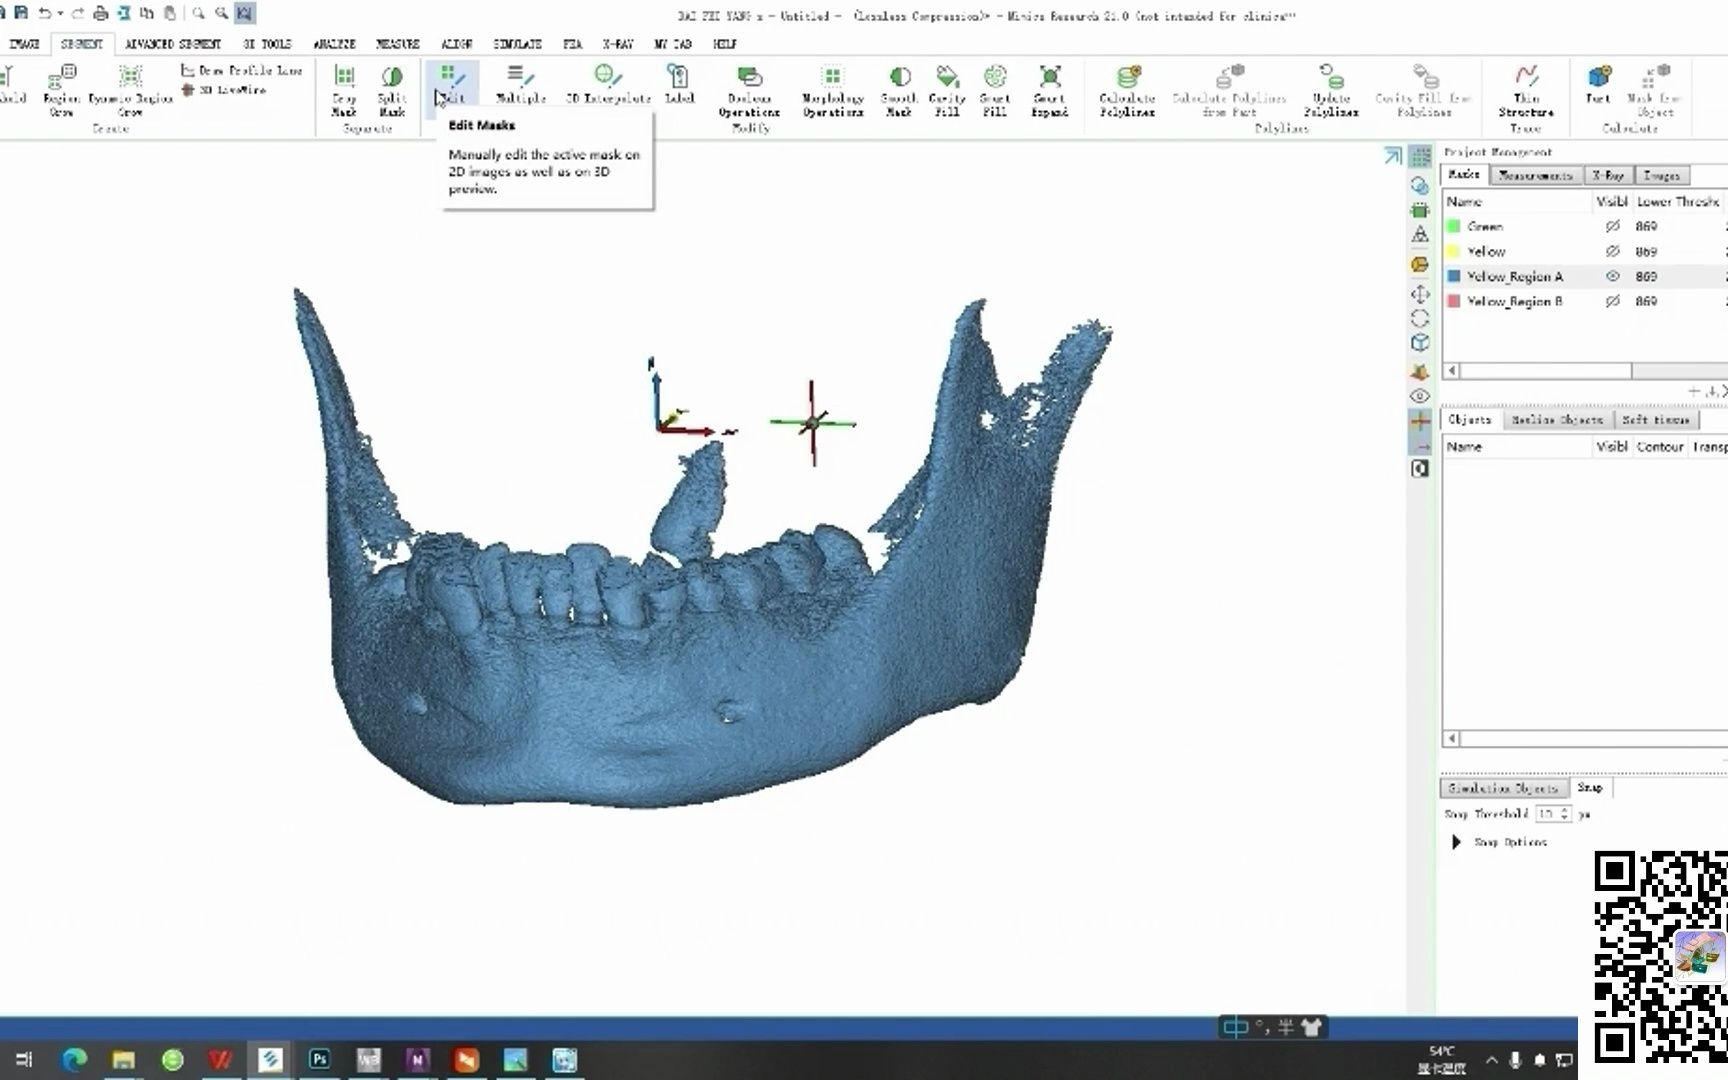Open the 3D TOOLS ribbon tab

pos(267,44)
